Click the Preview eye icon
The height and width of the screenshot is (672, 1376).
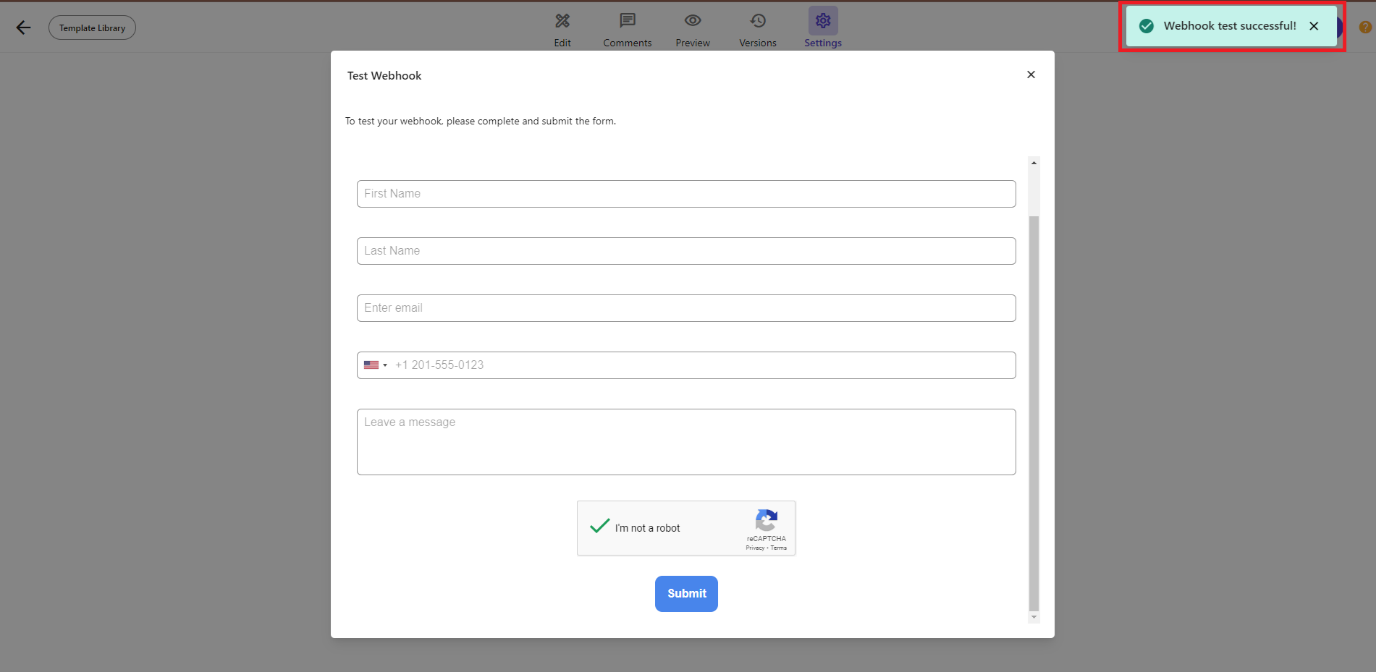(692, 21)
